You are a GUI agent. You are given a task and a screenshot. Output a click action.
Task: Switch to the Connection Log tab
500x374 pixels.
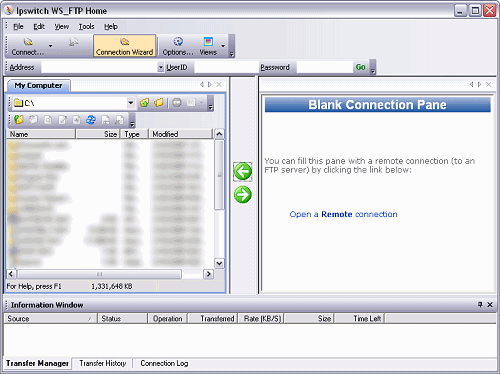click(164, 363)
